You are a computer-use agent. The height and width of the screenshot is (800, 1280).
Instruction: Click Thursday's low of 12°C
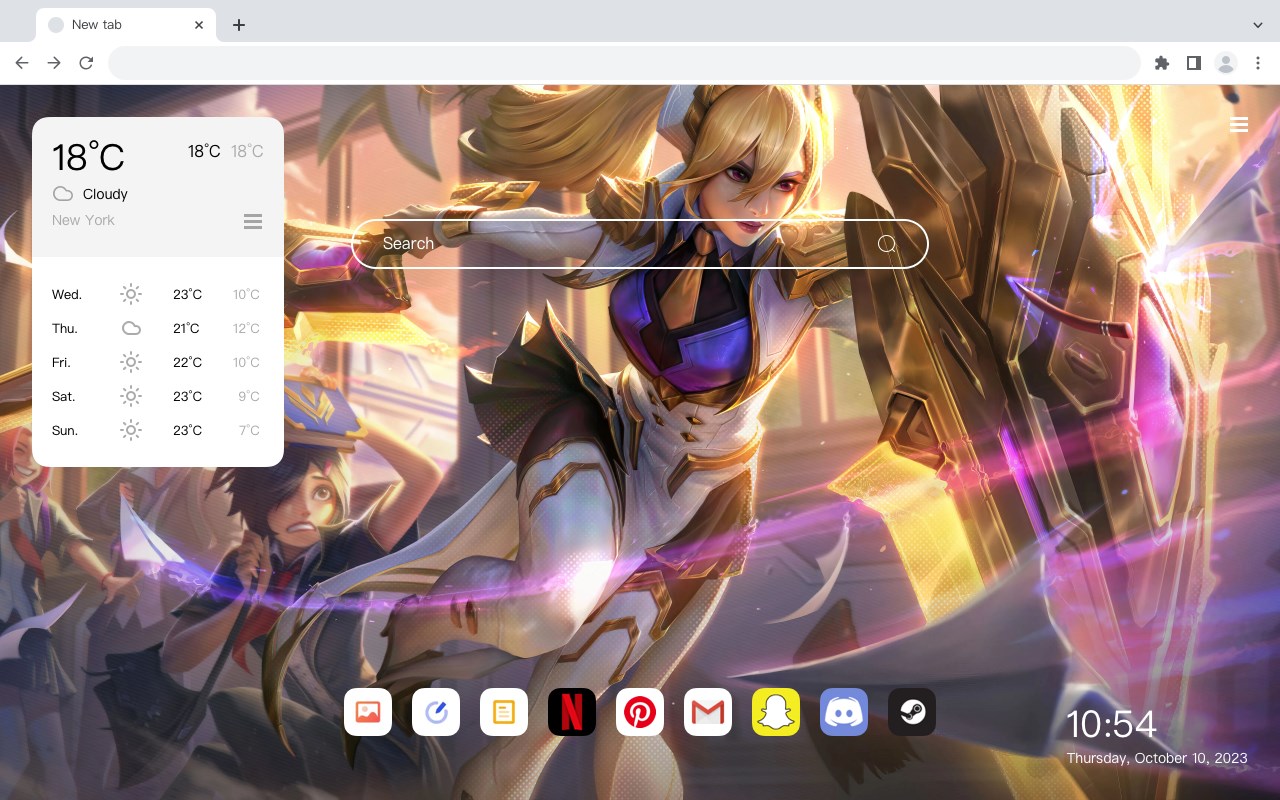tap(247, 328)
